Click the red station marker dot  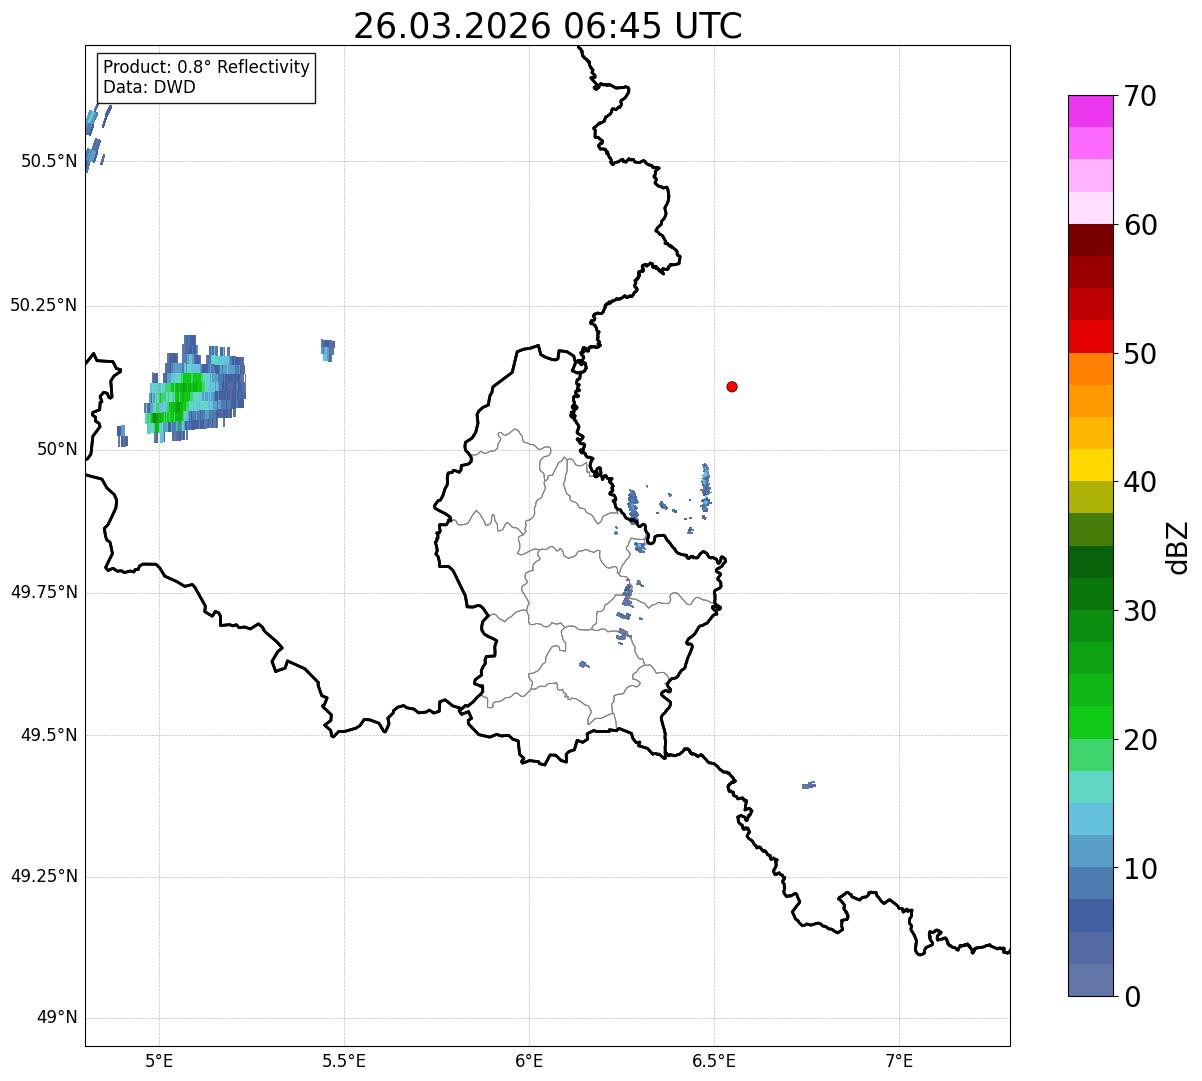[732, 386]
